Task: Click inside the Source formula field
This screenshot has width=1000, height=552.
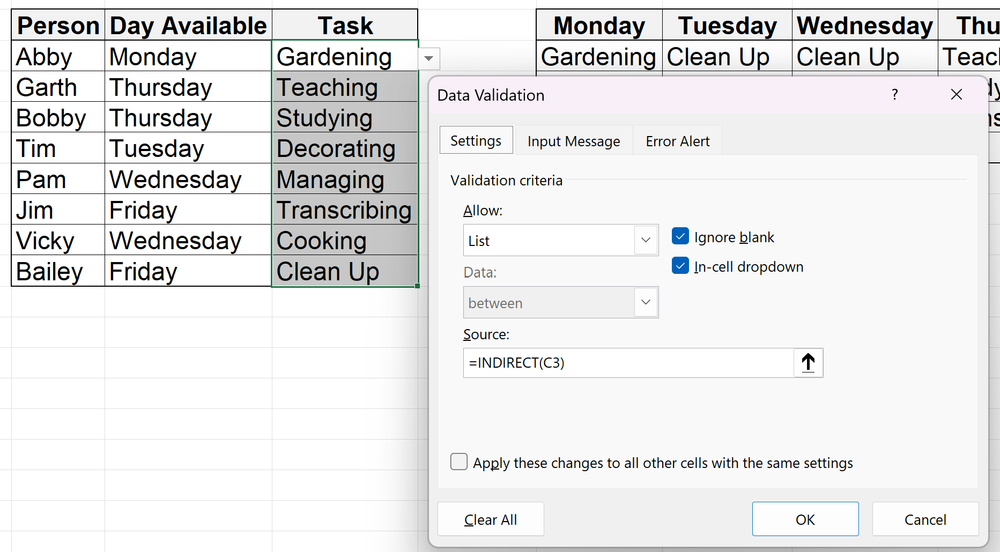Action: tap(627, 363)
